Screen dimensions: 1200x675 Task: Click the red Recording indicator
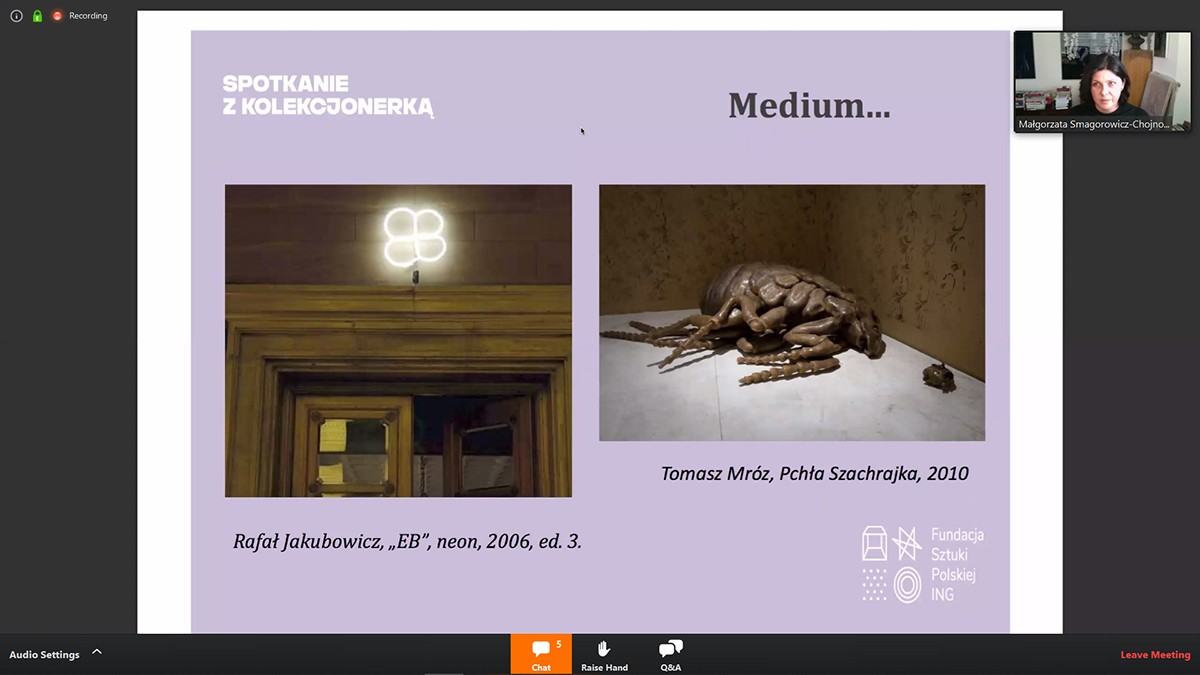tap(57, 16)
